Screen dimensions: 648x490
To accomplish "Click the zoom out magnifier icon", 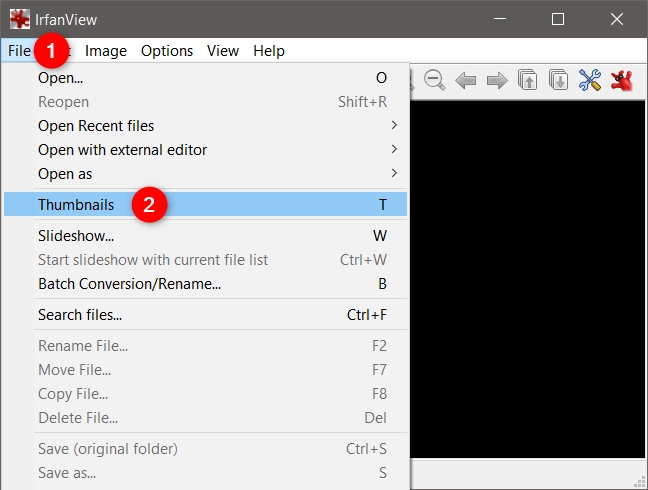I will 434,80.
